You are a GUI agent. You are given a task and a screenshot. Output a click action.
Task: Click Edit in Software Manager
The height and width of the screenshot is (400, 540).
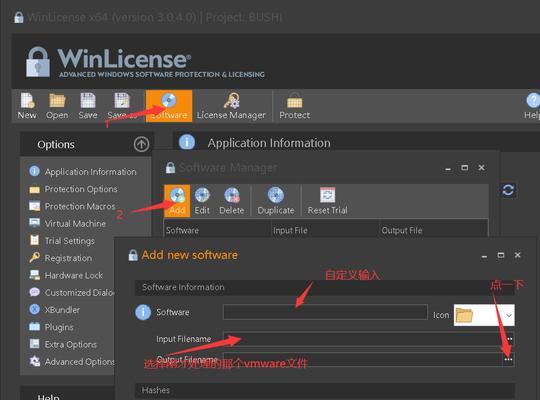pyautogui.click(x=202, y=201)
